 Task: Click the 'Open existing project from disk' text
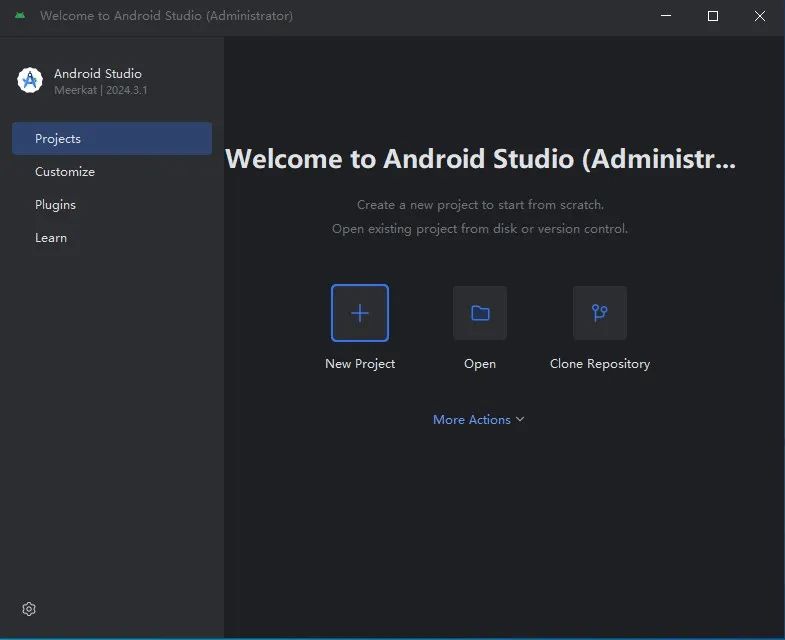(x=480, y=229)
